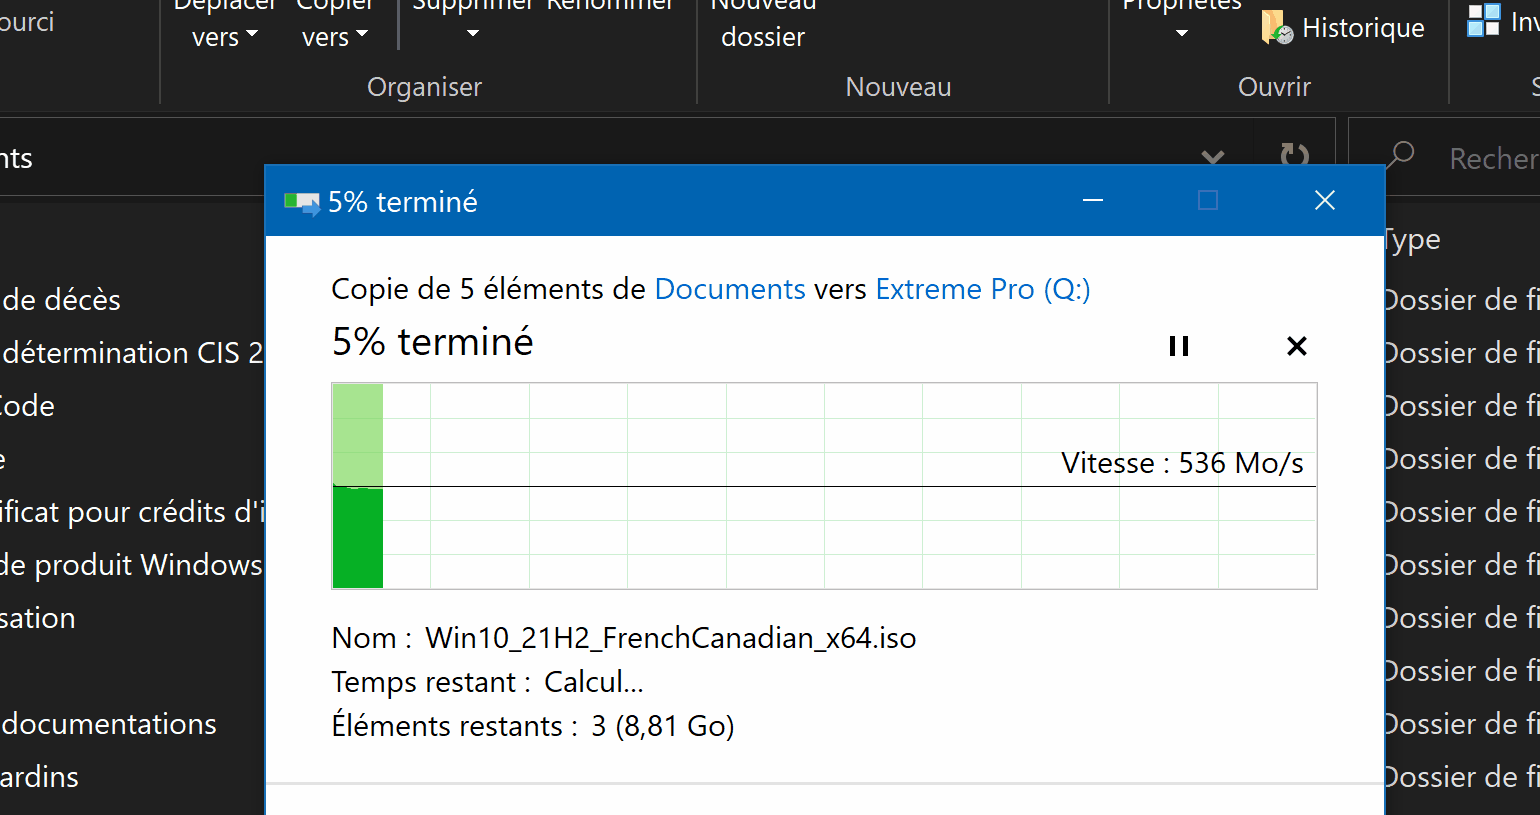The height and width of the screenshot is (815, 1540).
Task: Click inside the Rechercher search box
Action: coord(1490,157)
